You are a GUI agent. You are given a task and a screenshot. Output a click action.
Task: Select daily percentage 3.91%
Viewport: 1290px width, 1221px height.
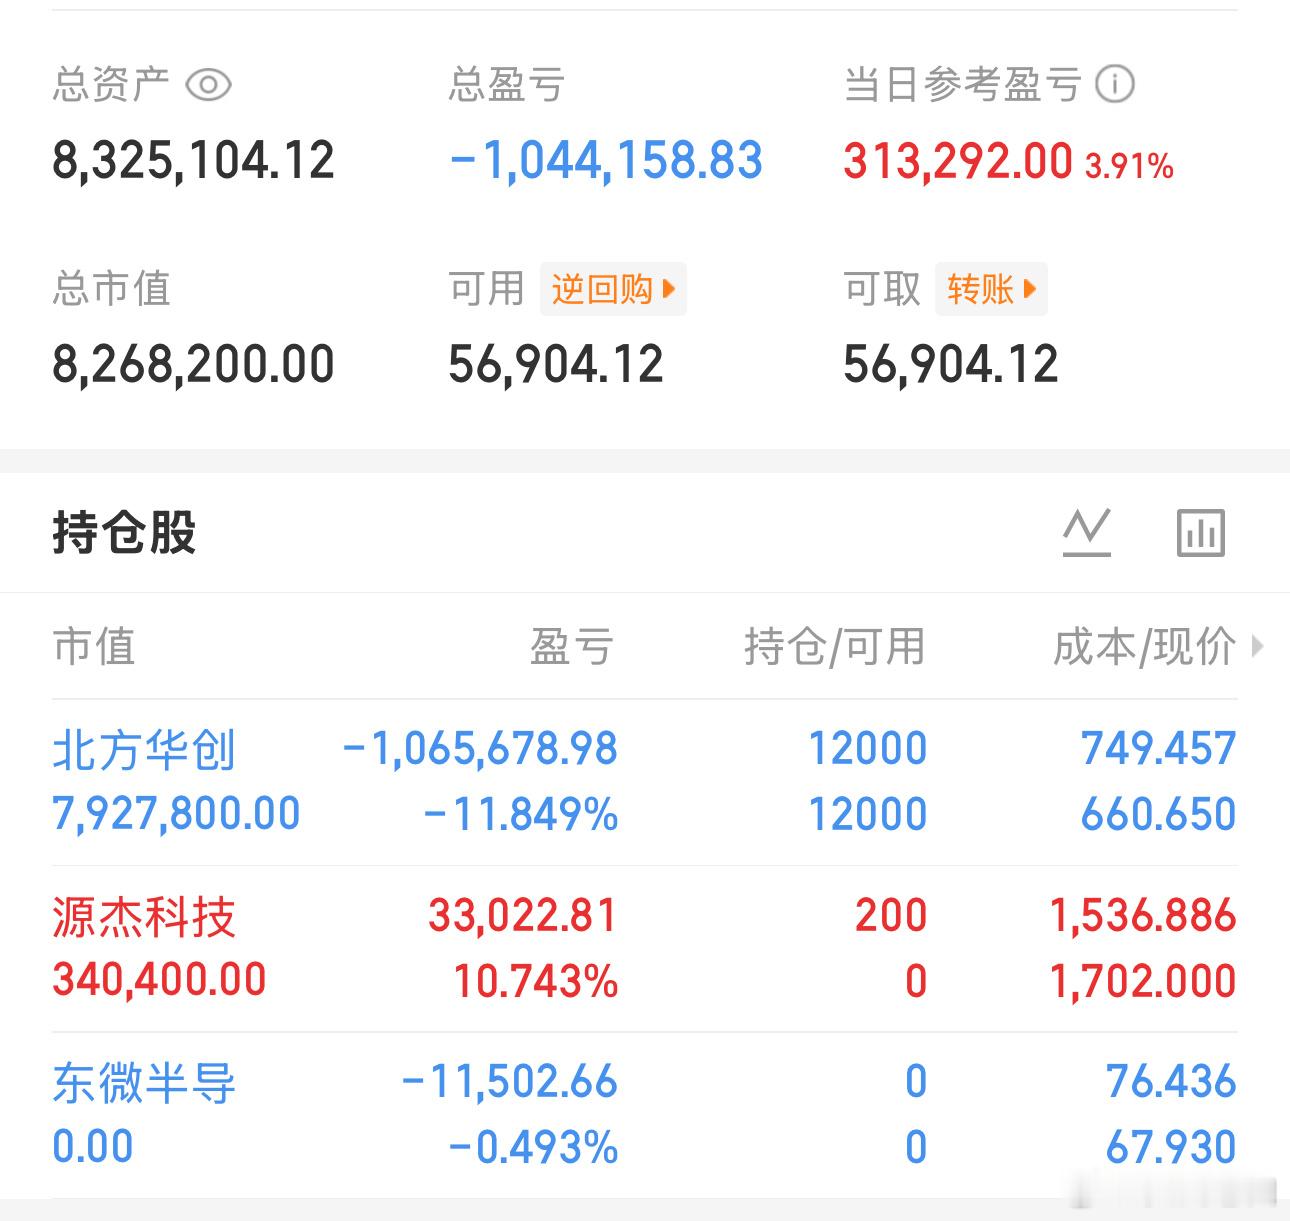click(1129, 165)
